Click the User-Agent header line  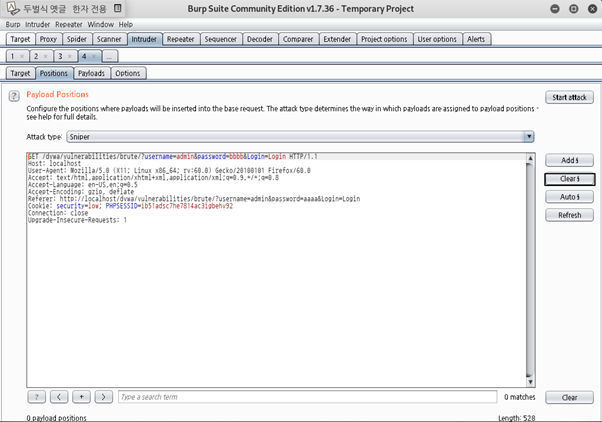point(169,170)
